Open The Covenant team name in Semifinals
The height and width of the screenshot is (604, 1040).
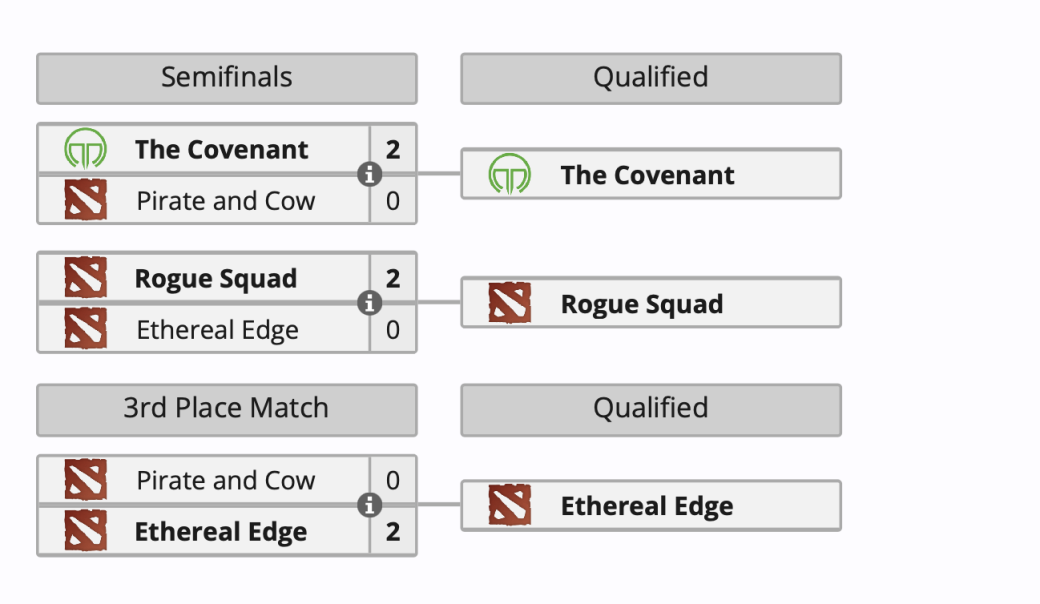(222, 149)
